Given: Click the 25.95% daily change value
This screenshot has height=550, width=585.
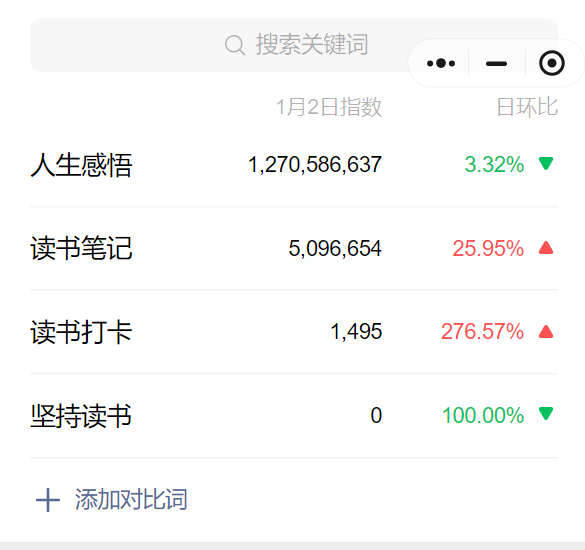Looking at the screenshot, I should click(488, 248).
